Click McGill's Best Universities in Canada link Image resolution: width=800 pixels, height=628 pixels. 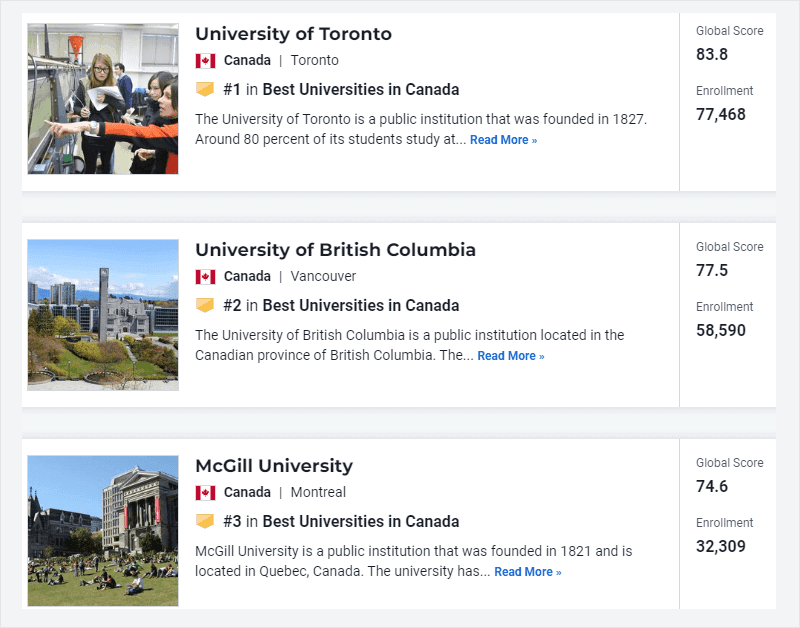pyautogui.click(x=361, y=522)
